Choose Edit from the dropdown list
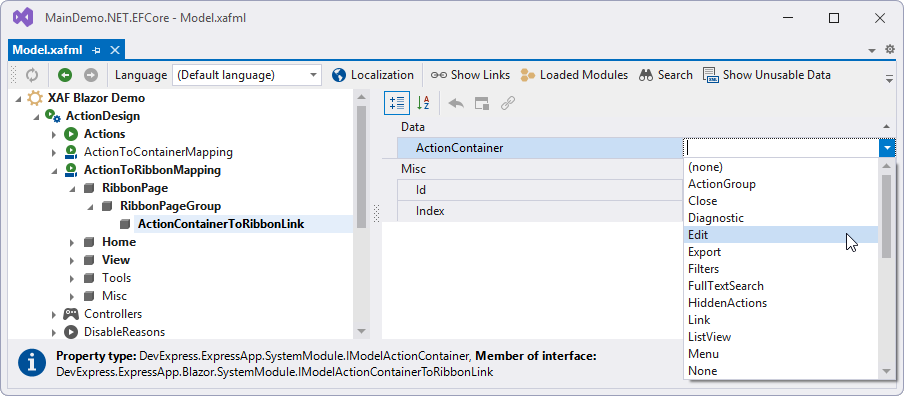Viewport: 904px width, 396px height. tap(781, 235)
